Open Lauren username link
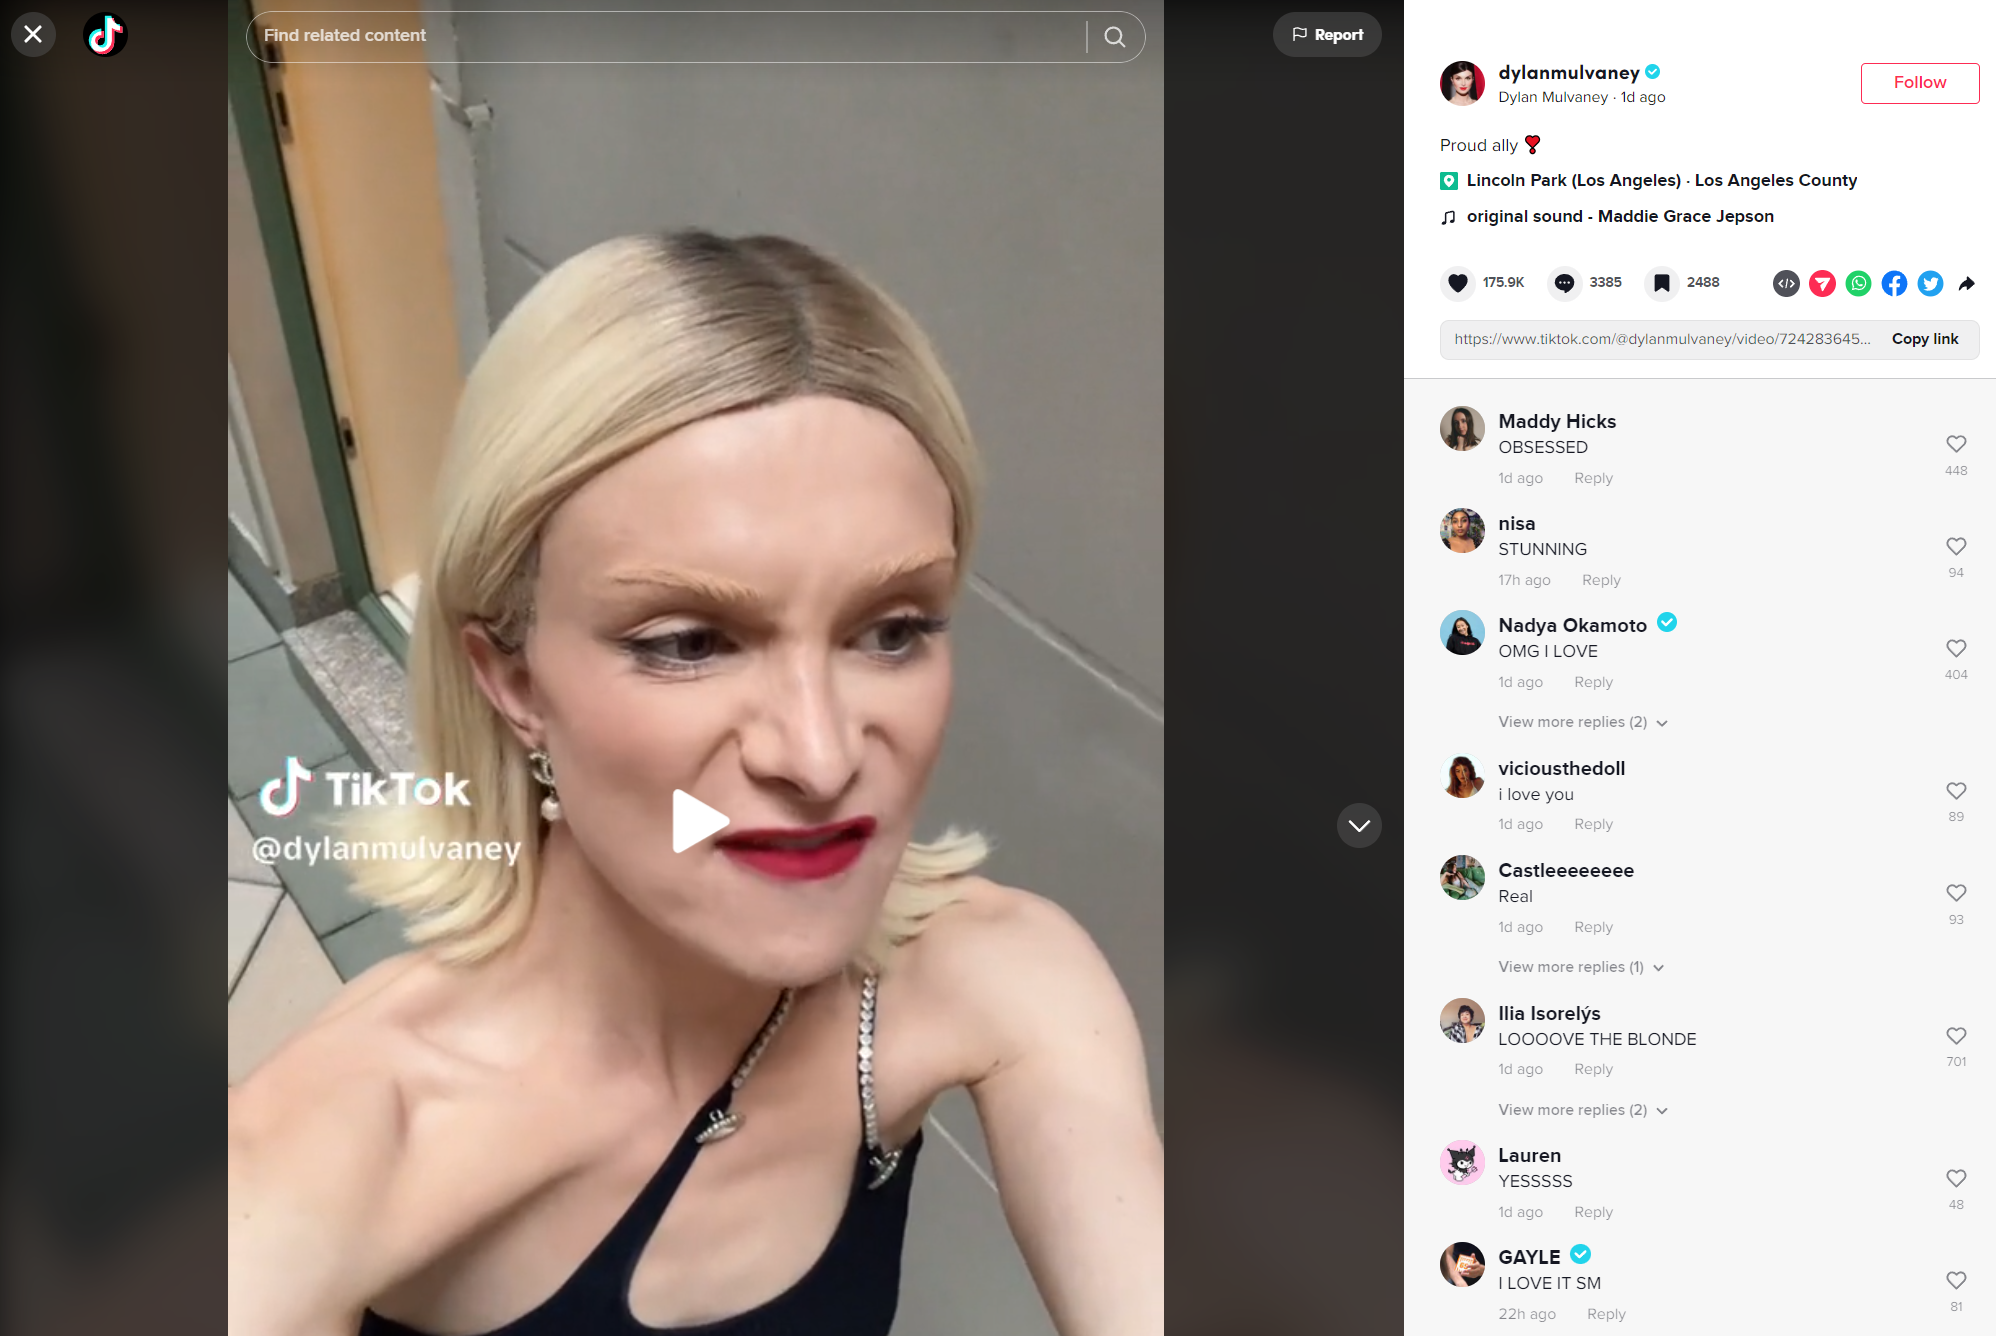This screenshot has width=1996, height=1336. click(1529, 1156)
